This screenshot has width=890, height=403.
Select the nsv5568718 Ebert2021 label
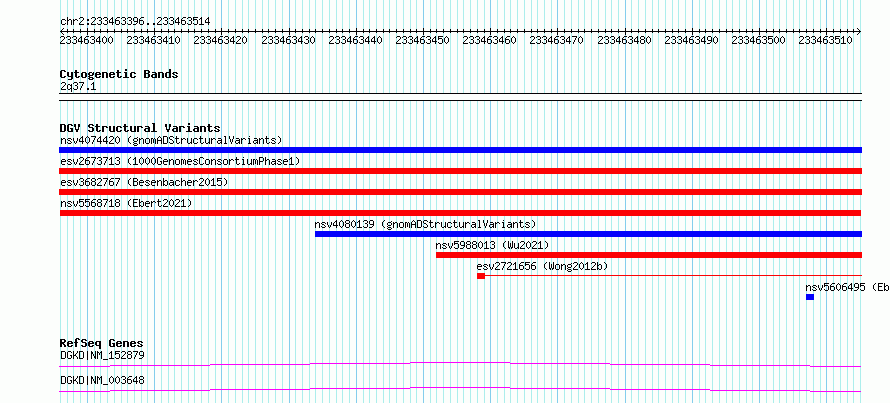click(x=126, y=203)
